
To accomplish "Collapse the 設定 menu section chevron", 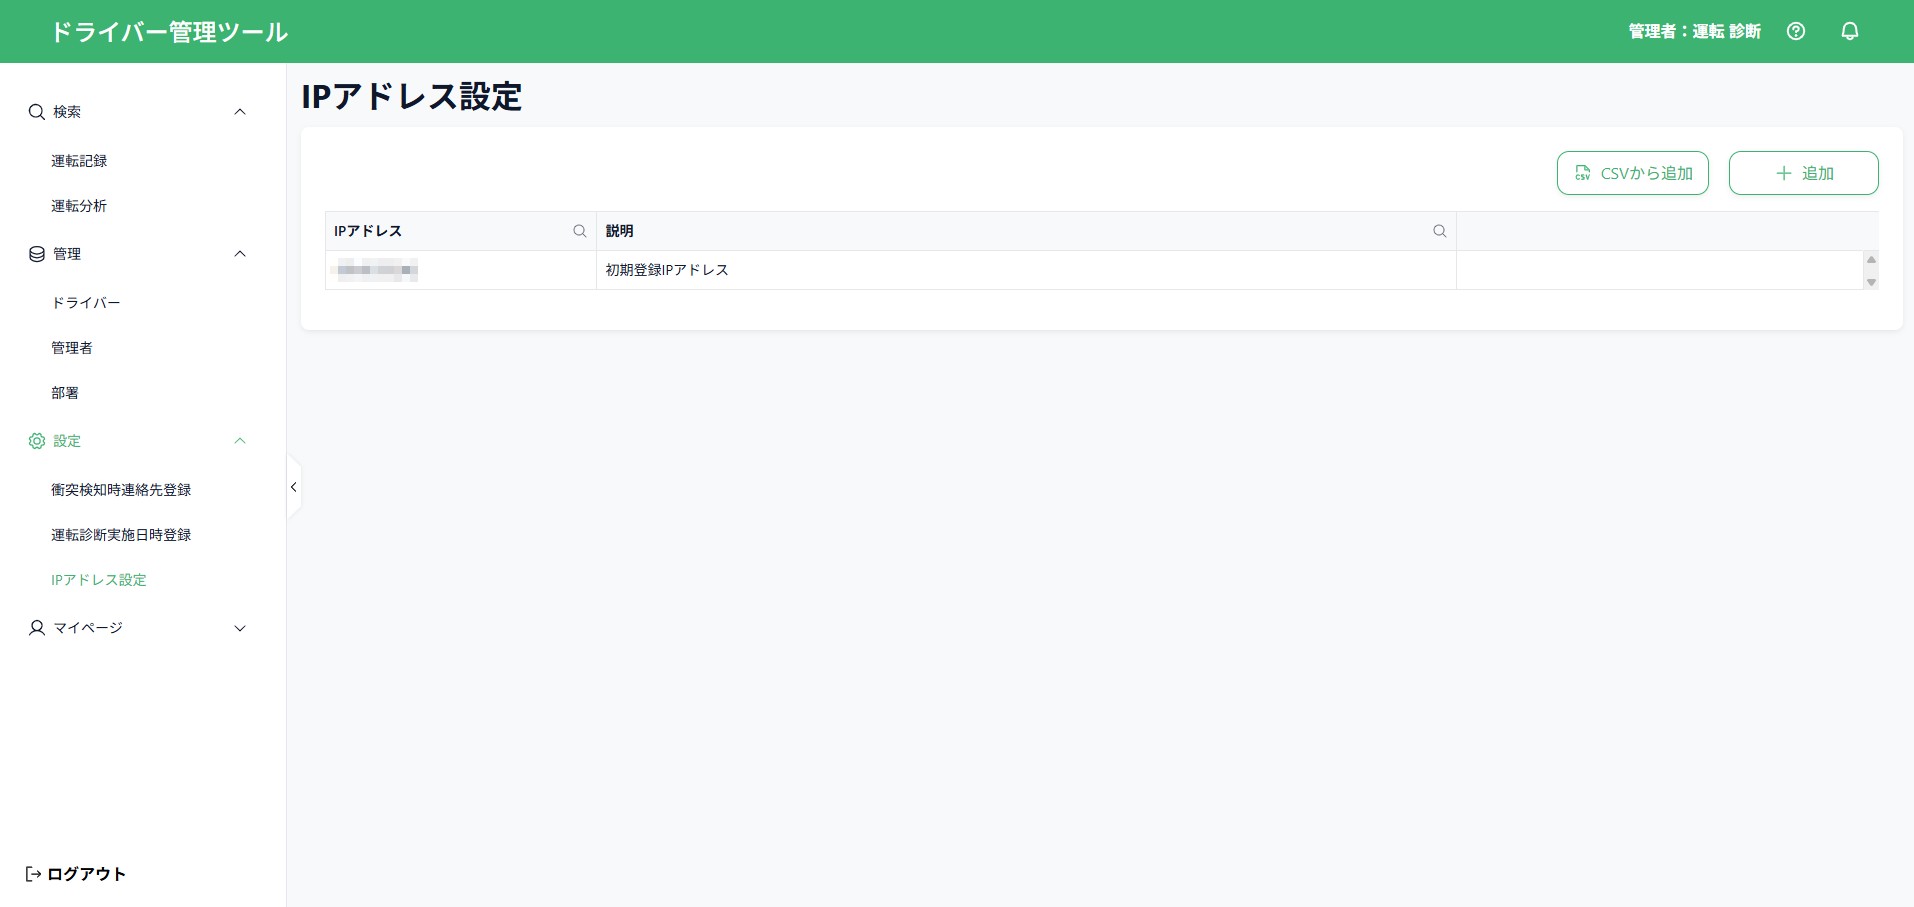I will coord(240,441).
